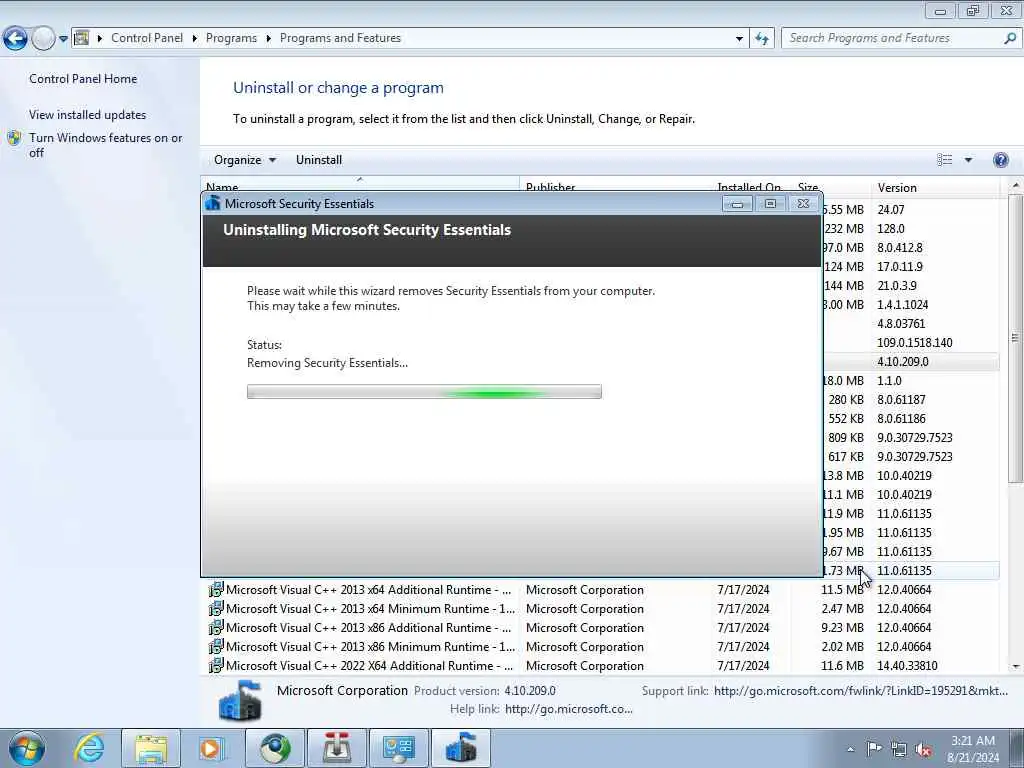1024x768 pixels.
Task: Select the Visual C++ 2013 x64 Additional Runtime row
Action: (x=603, y=590)
